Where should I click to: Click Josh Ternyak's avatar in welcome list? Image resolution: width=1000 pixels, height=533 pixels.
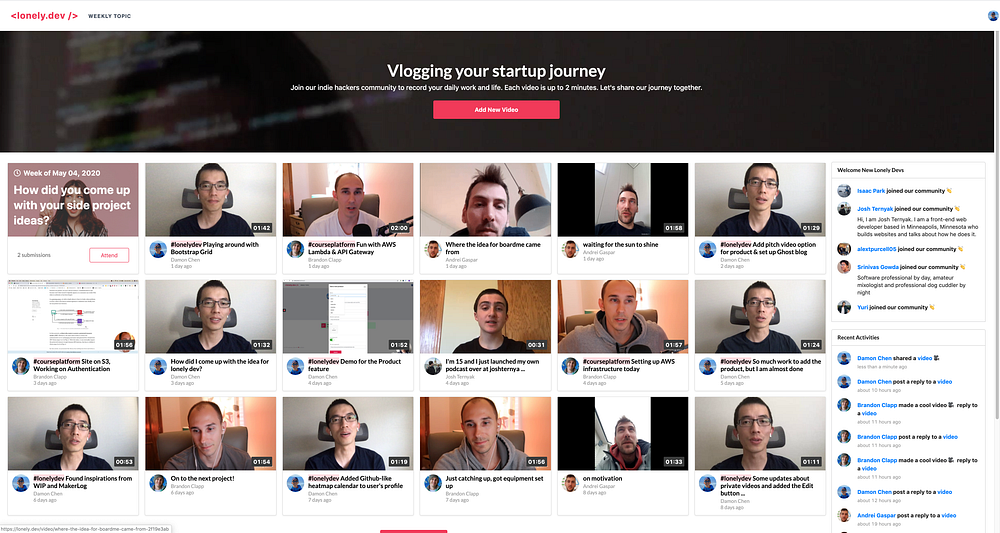click(844, 208)
